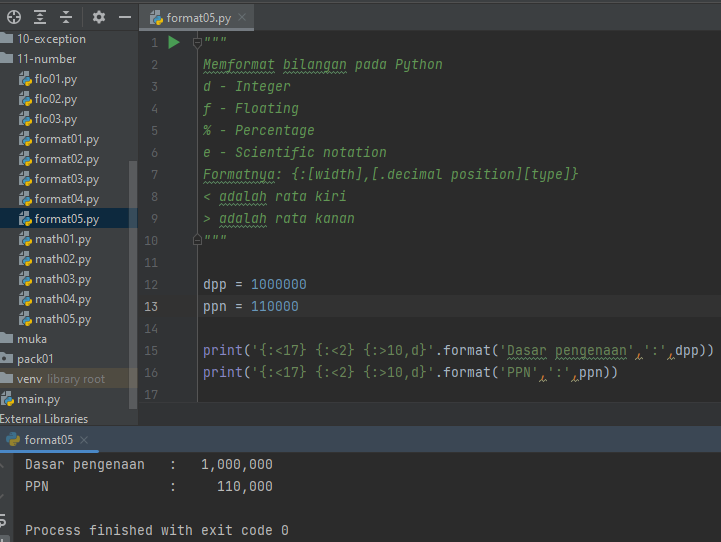Click the Collapse All icon in project toolbar
This screenshot has height=542, width=721.
pos(66,17)
